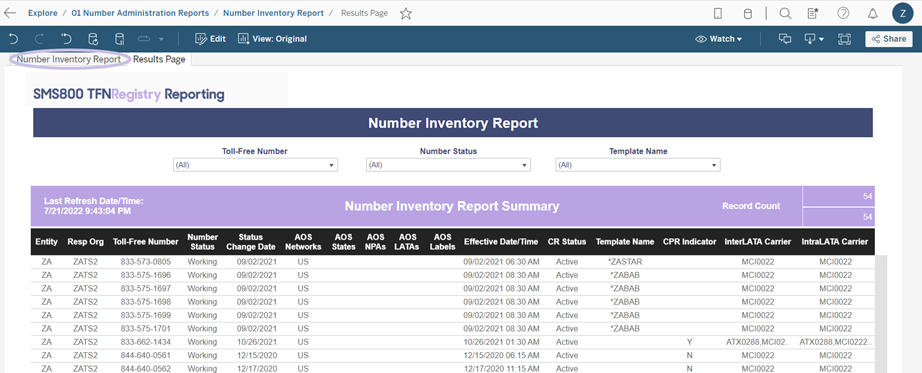Click the Undo toolbar icon
This screenshot has height=373, width=922.
click(14, 39)
